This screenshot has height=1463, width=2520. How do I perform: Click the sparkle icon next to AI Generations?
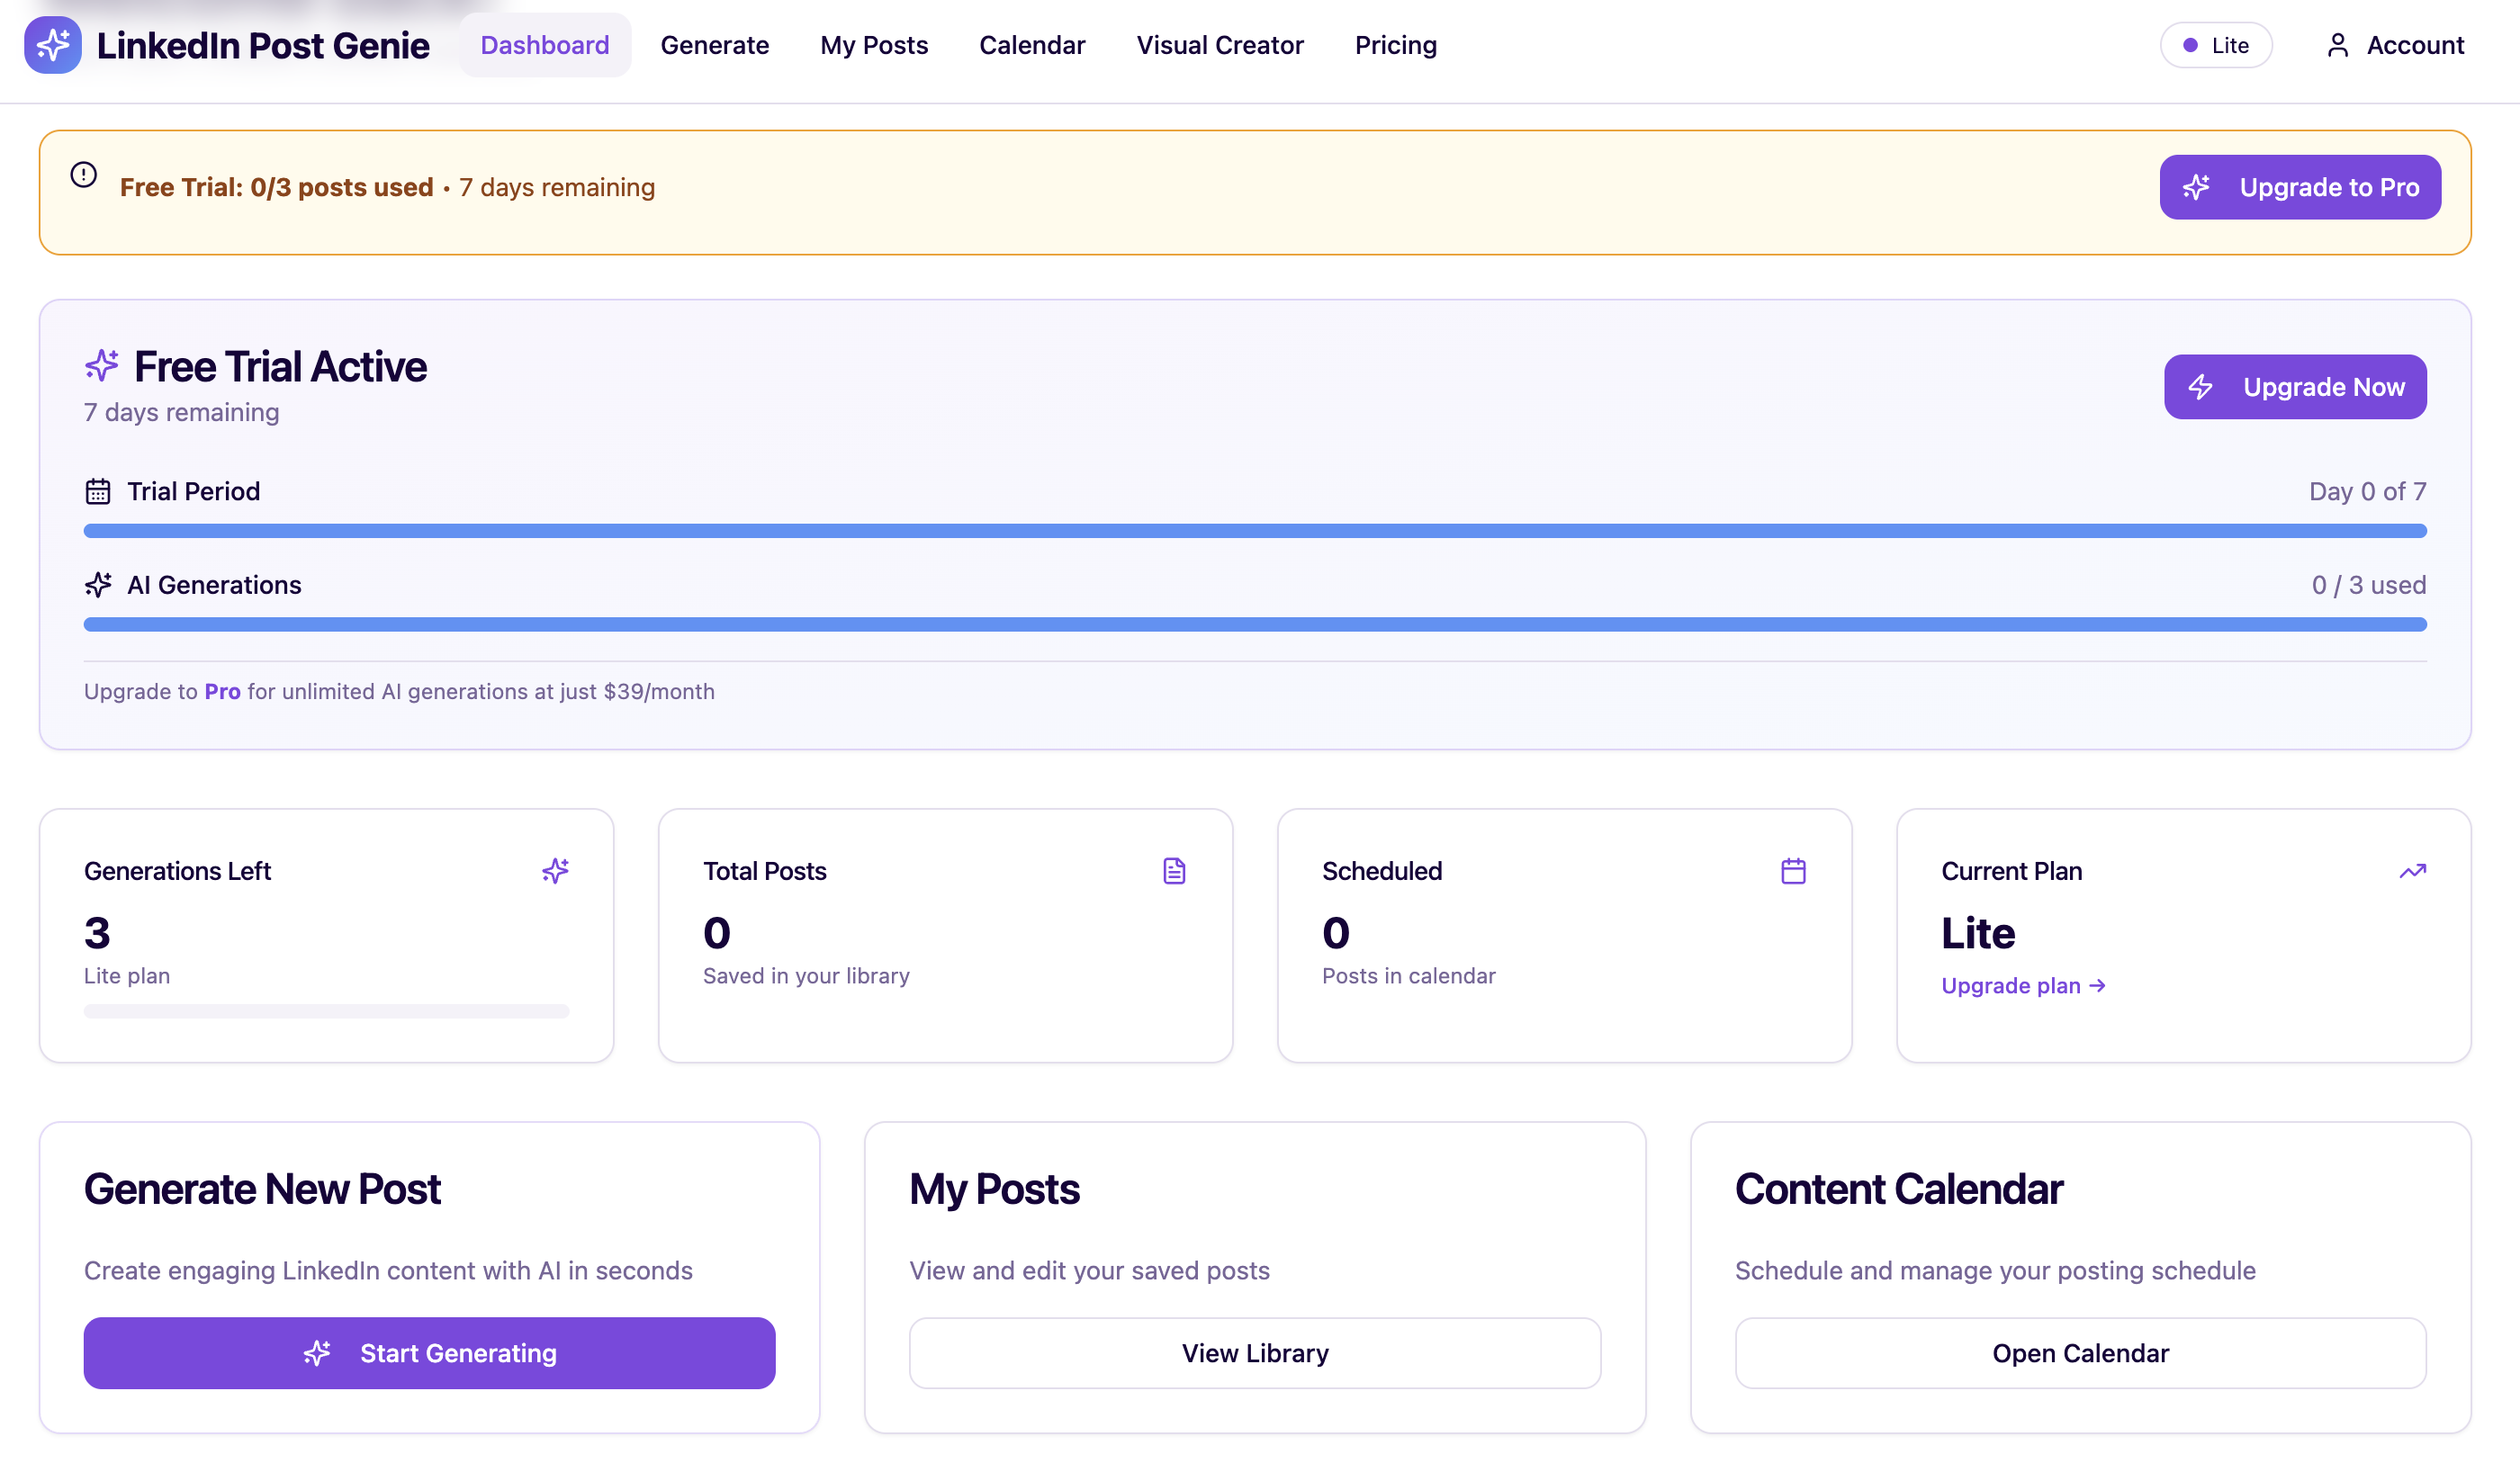tap(97, 585)
